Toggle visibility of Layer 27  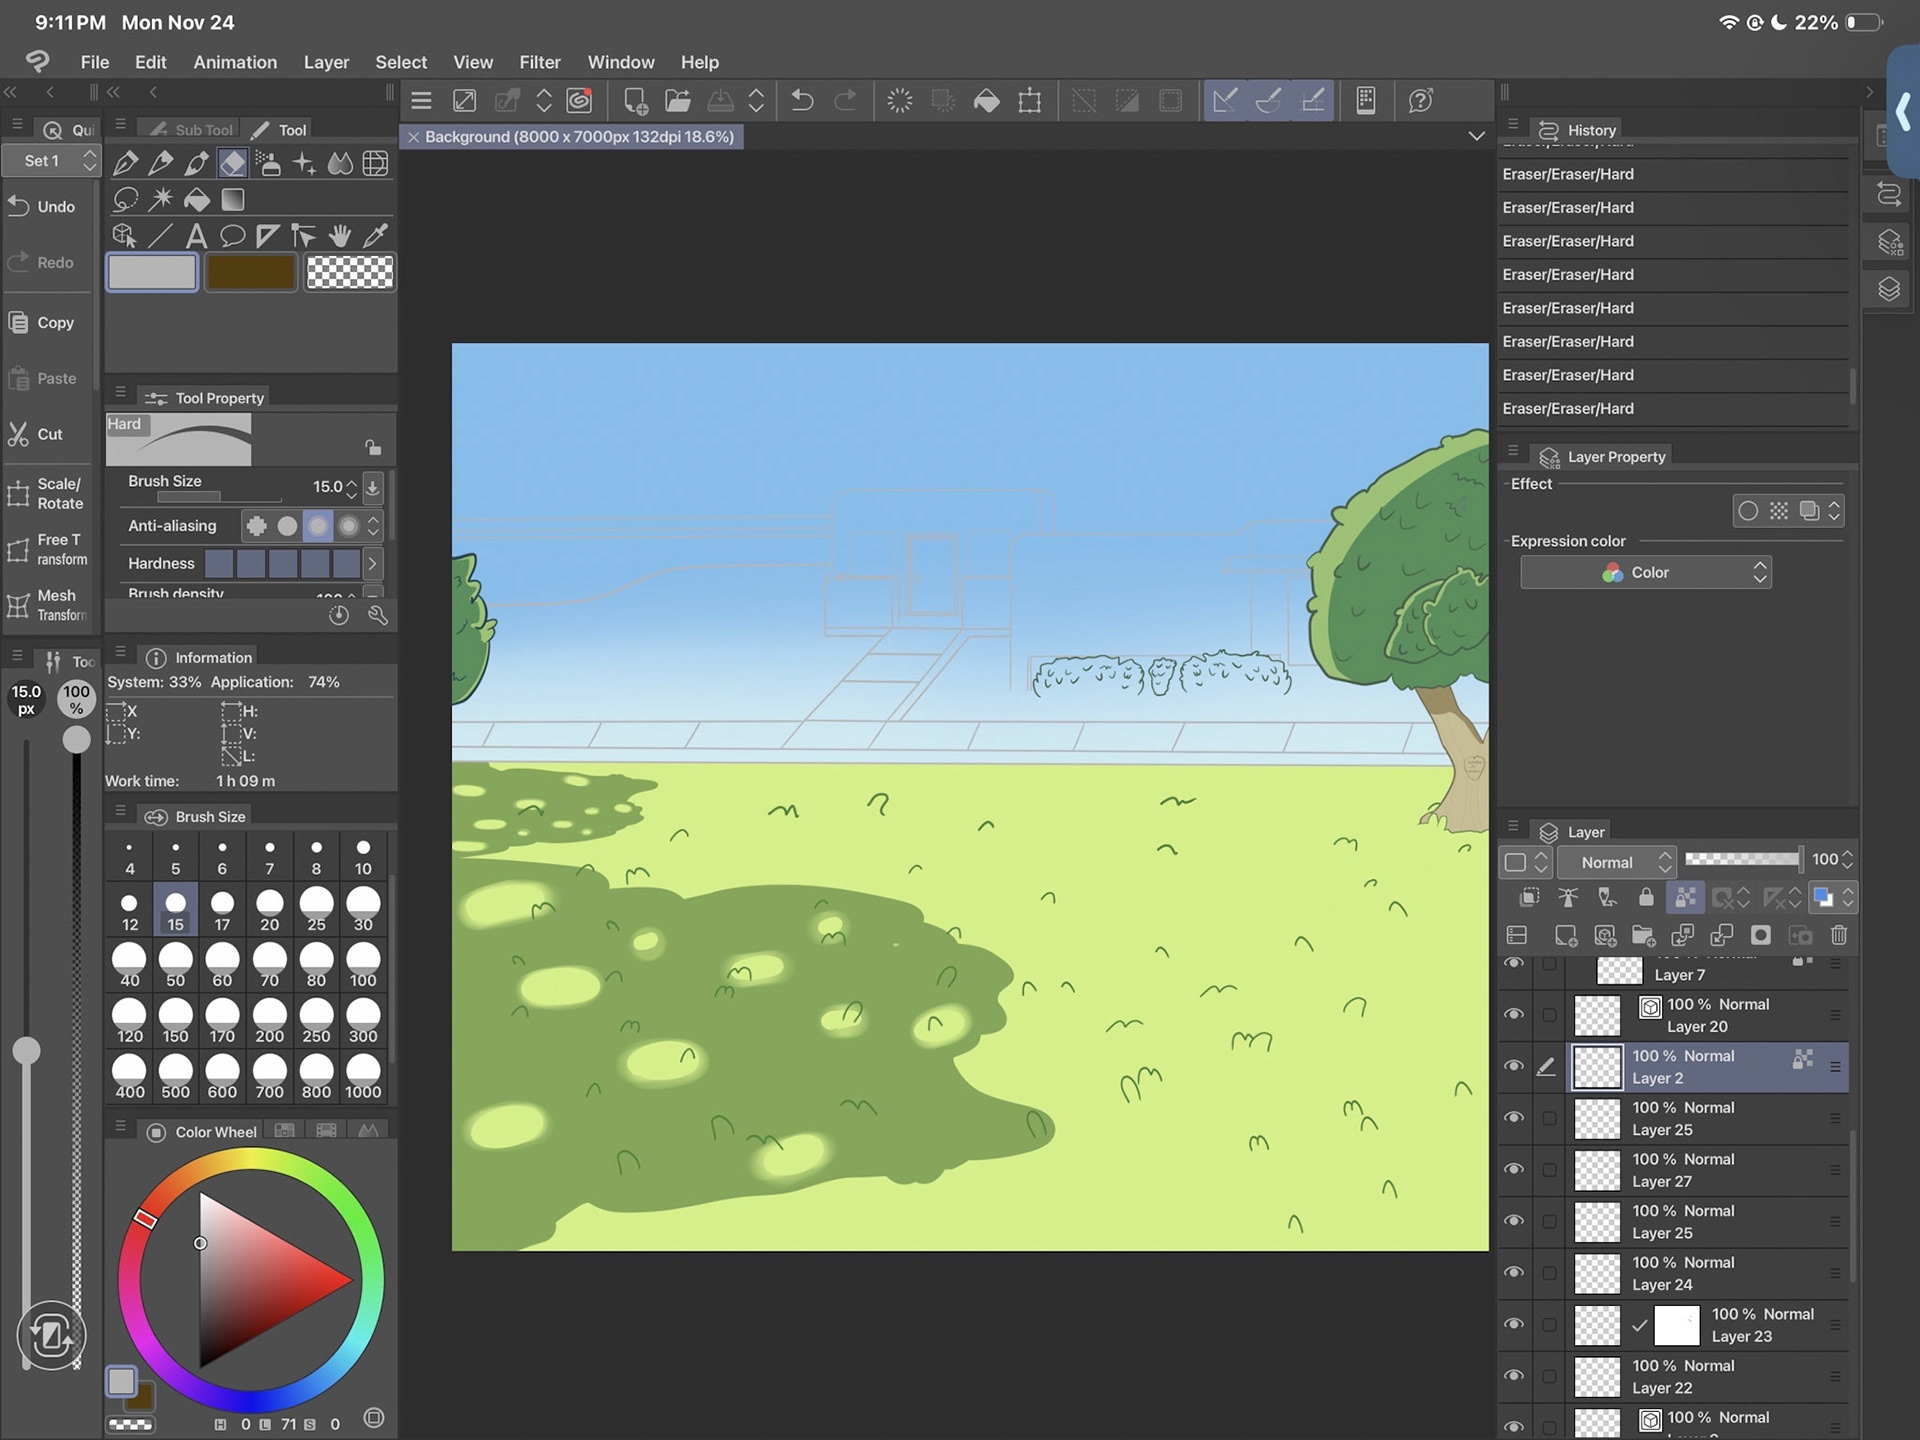[x=1514, y=1170]
